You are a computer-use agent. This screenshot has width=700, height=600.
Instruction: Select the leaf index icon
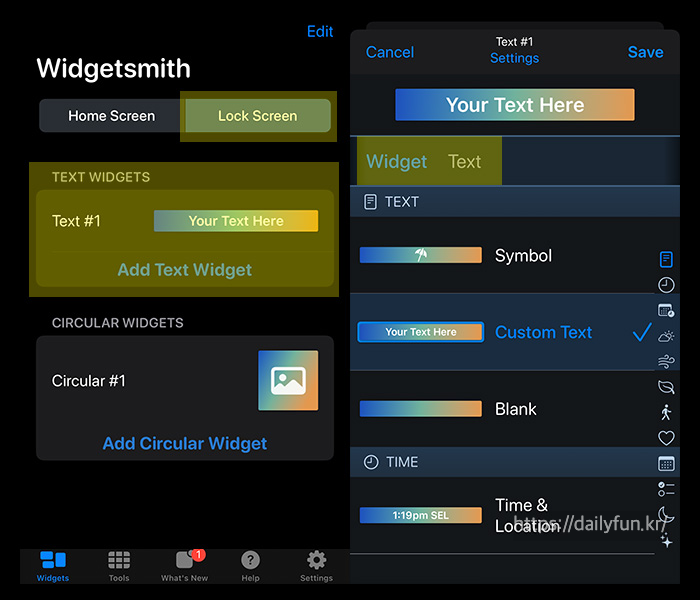pyautogui.click(x=666, y=387)
